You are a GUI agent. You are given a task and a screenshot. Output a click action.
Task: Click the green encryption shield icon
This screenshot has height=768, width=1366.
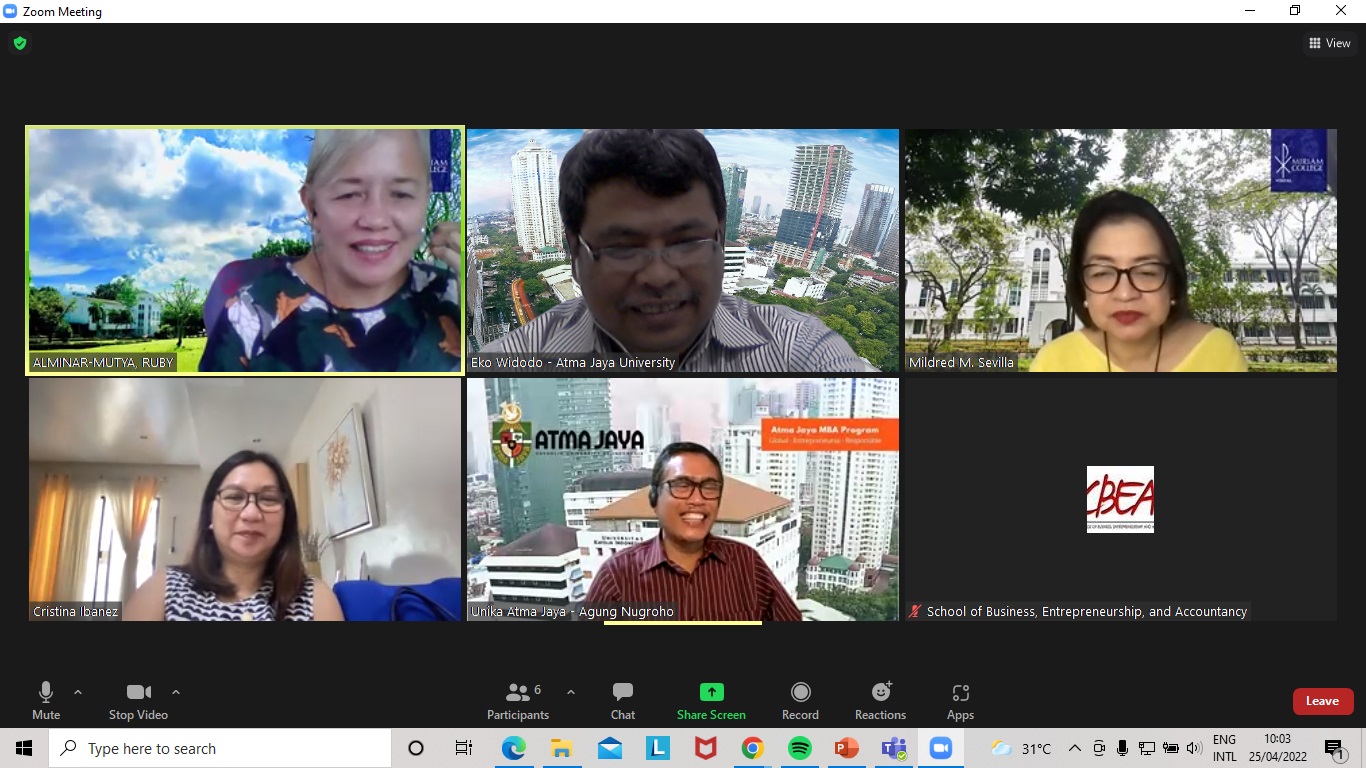pos(20,43)
